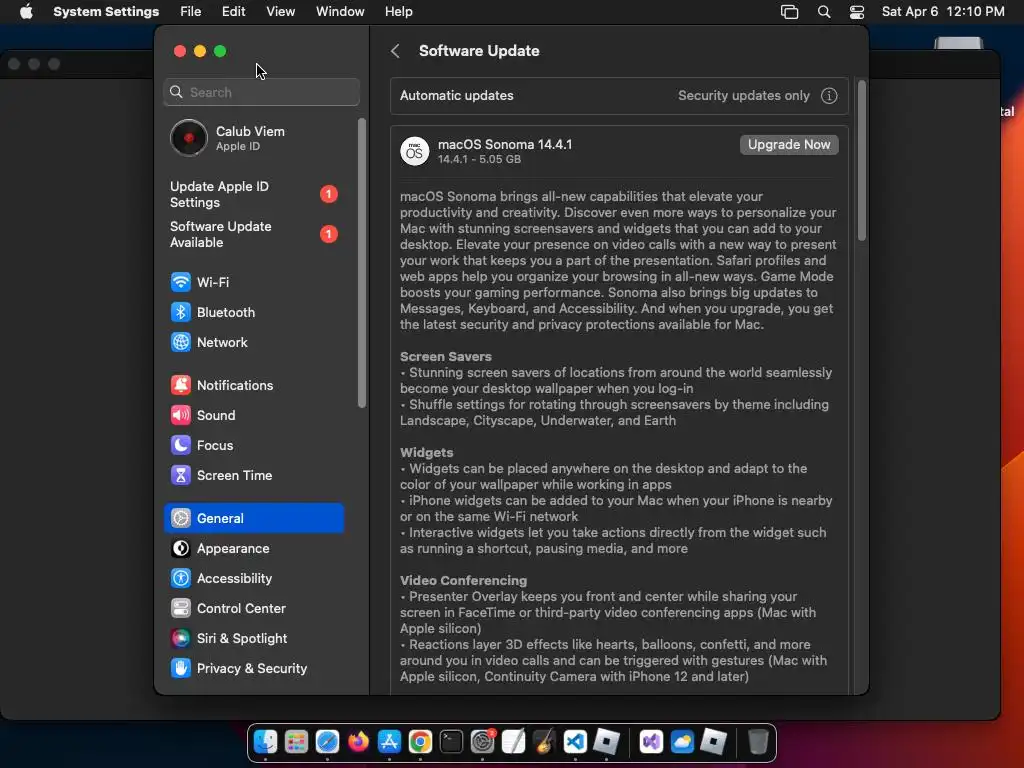This screenshot has width=1024, height=768.
Task: Open the System Settings app menu
Action: click(106, 12)
